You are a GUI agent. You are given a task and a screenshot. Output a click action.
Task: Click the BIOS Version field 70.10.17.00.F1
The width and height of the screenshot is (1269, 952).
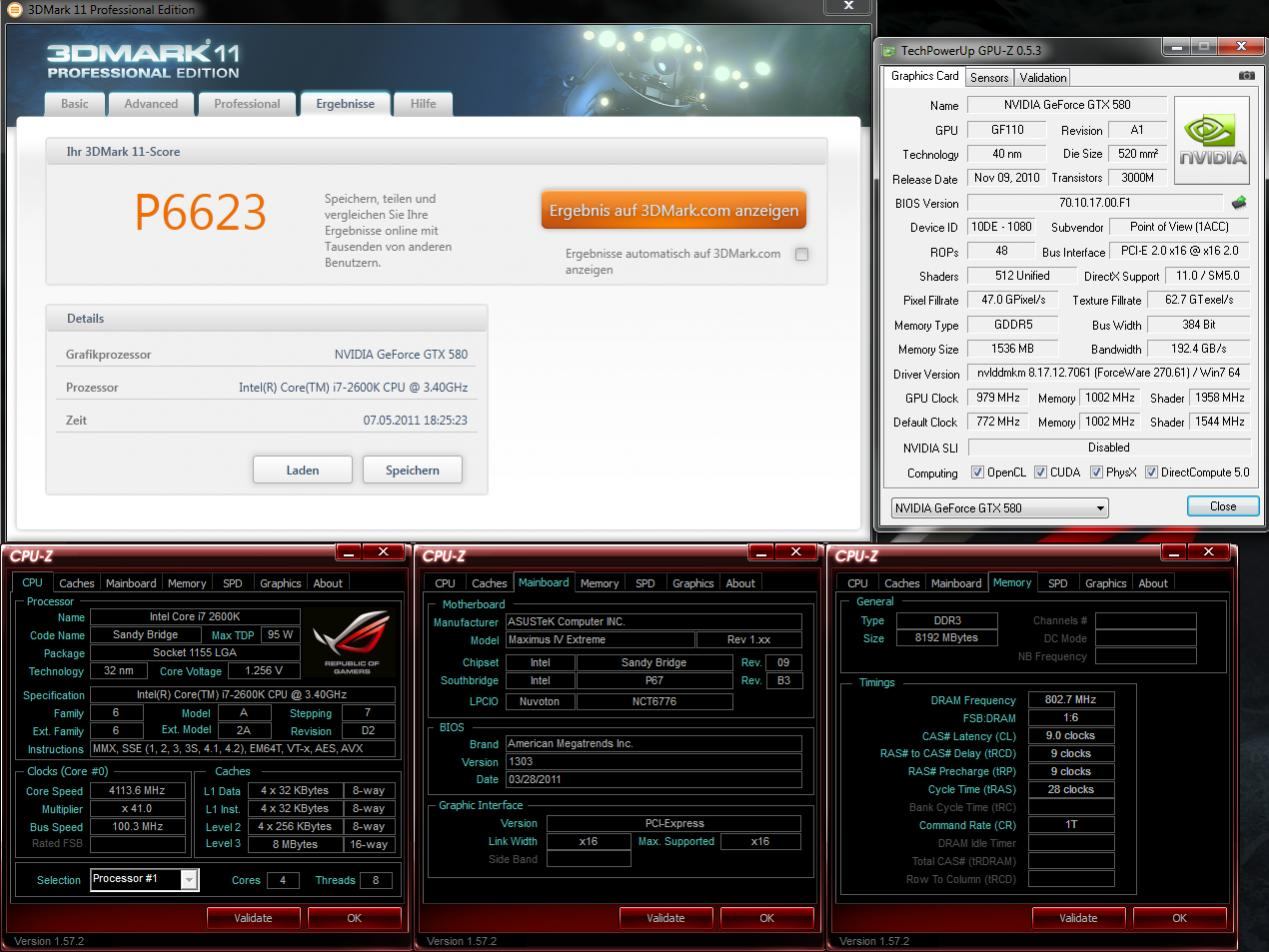[1094, 203]
